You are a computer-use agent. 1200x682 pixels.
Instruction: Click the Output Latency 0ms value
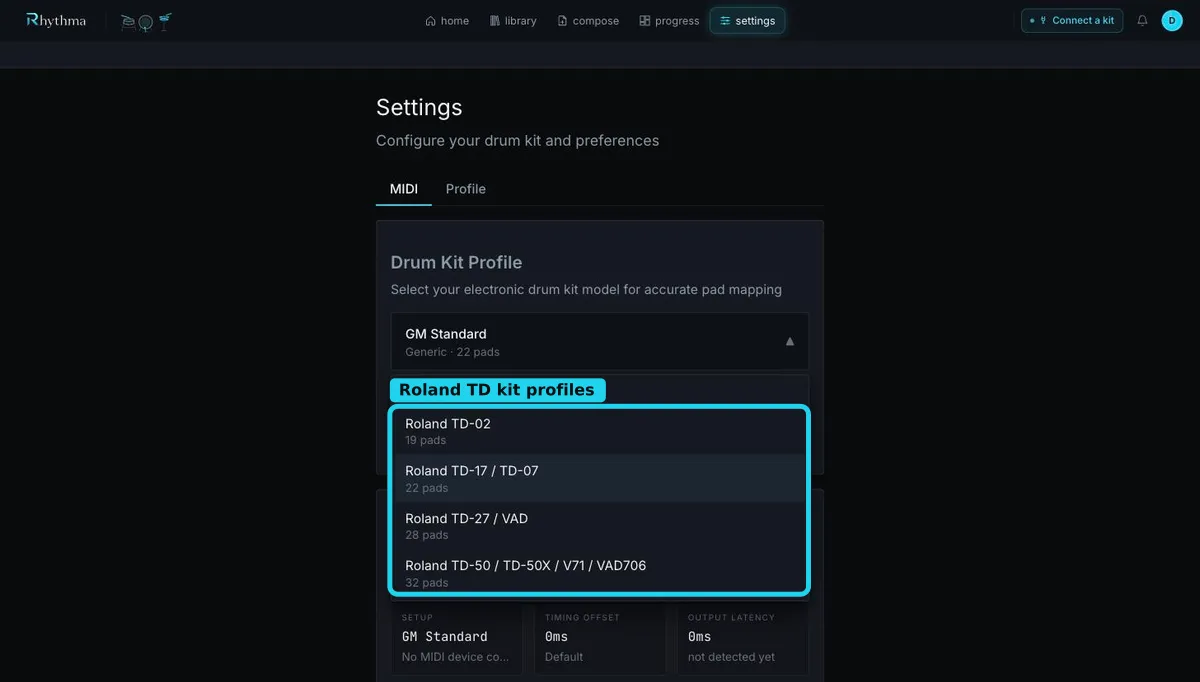[699, 637]
